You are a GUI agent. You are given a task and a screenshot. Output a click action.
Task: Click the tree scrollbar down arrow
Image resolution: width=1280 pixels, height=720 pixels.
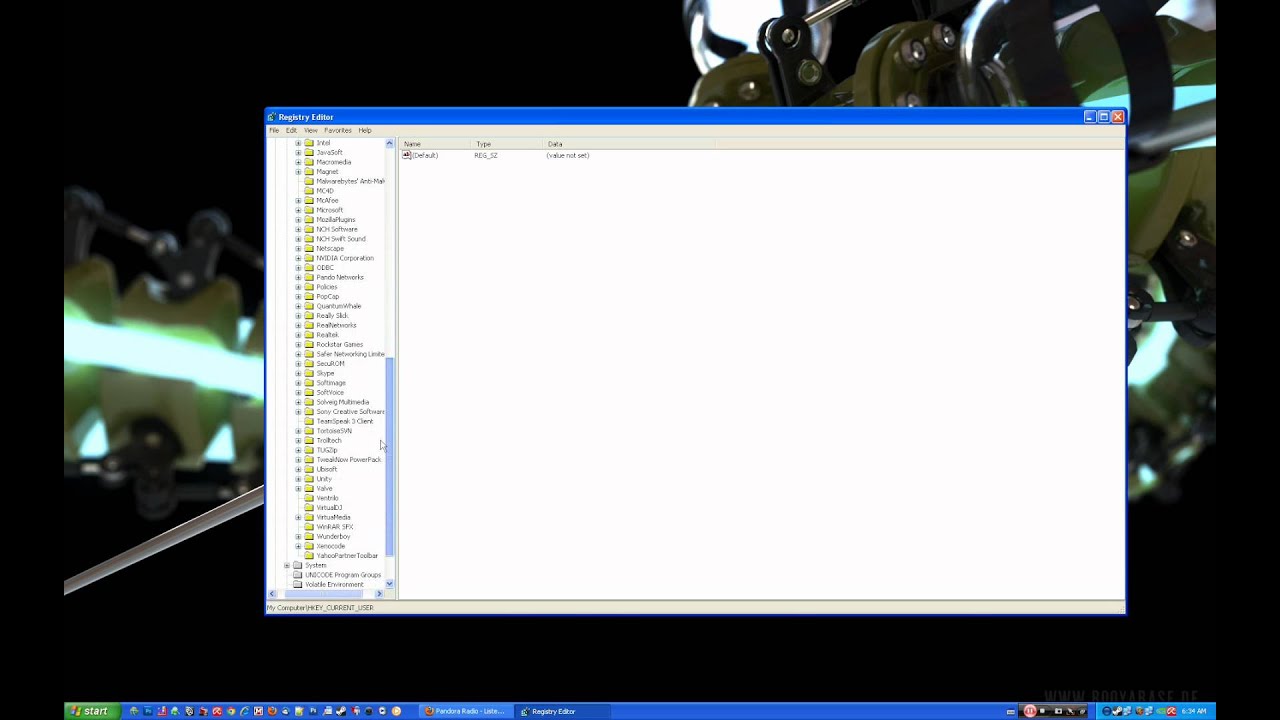(x=390, y=584)
